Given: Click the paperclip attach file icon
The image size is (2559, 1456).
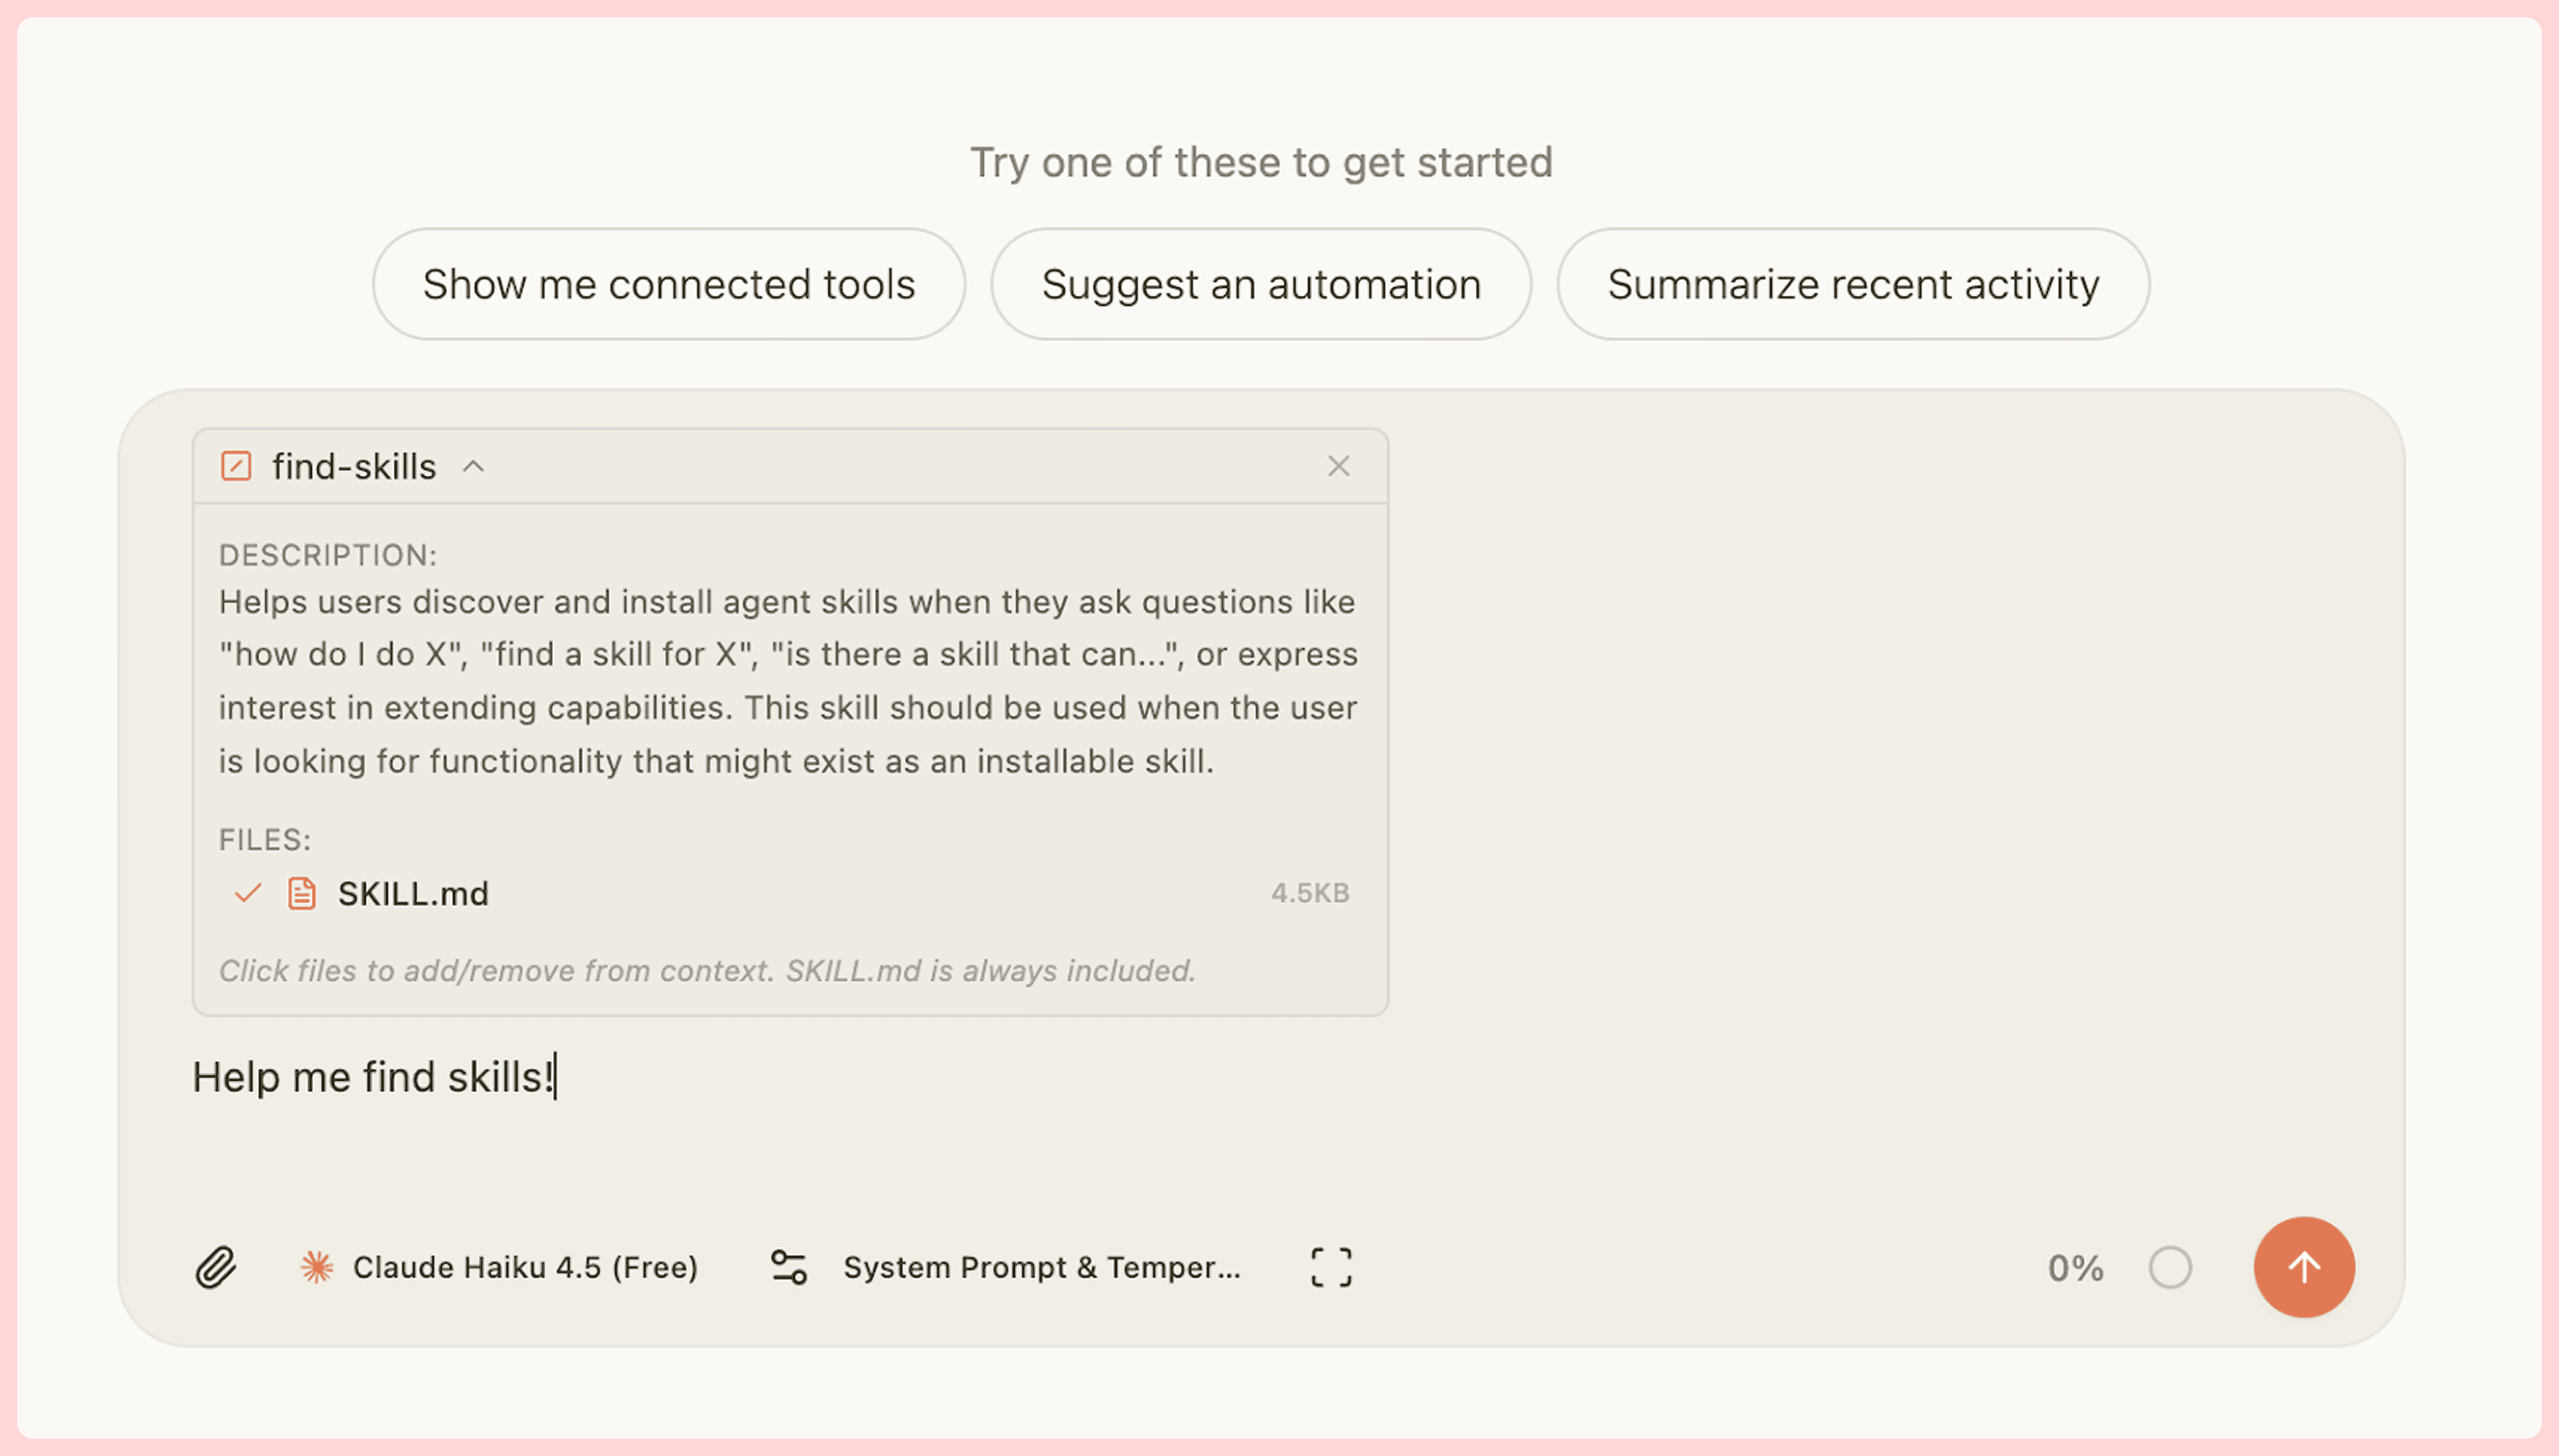Looking at the screenshot, I should [x=215, y=1267].
